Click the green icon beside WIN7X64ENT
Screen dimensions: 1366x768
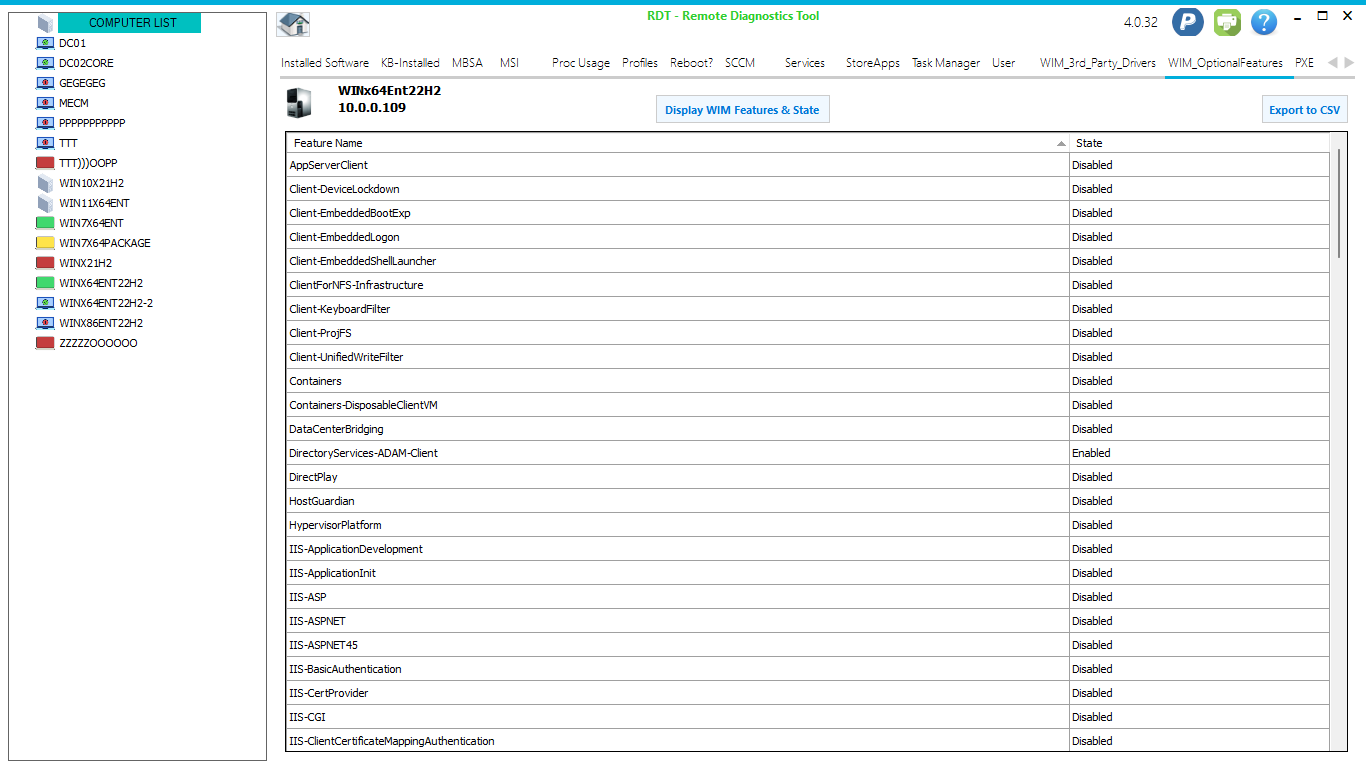coord(45,223)
